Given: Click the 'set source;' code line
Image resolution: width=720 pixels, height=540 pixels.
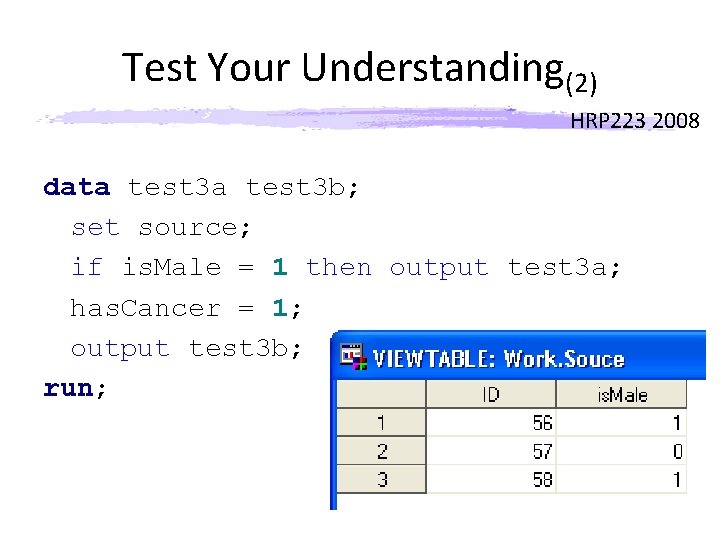Looking at the screenshot, I should pyautogui.click(x=161, y=227).
